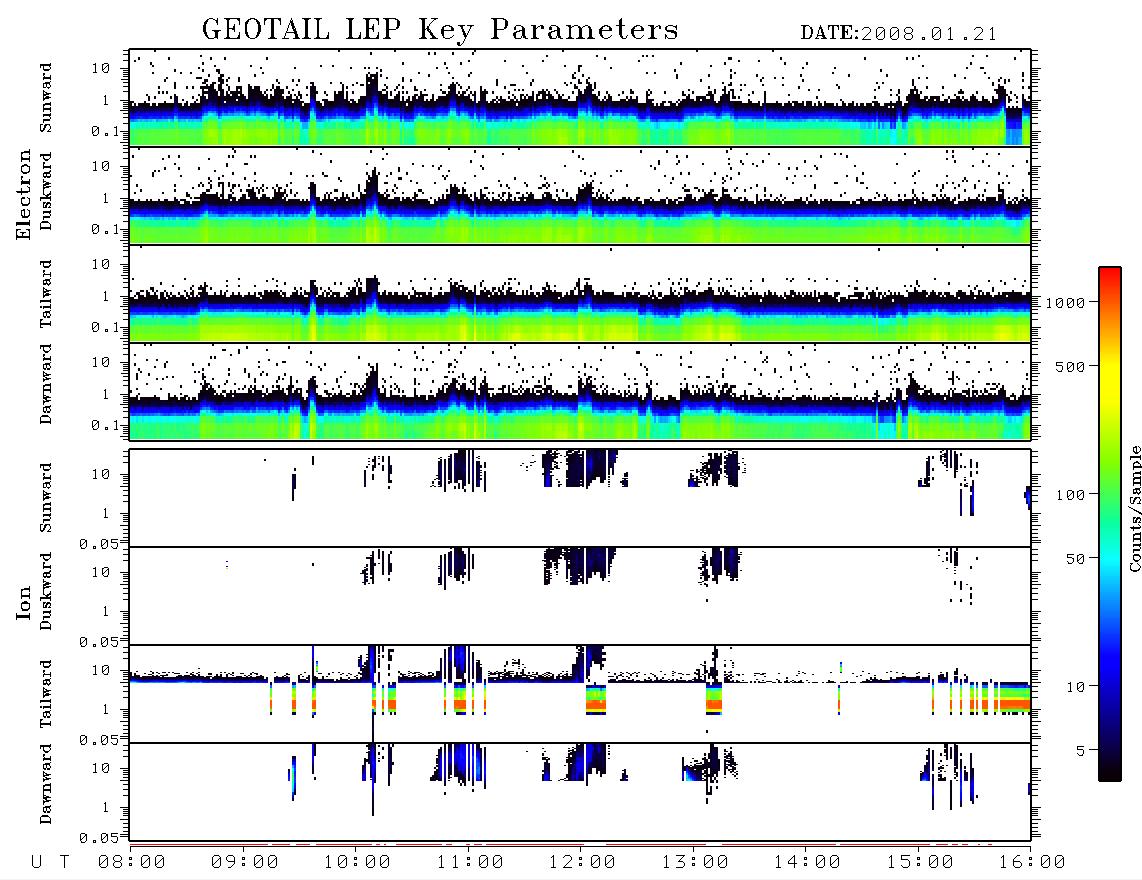1142x880 pixels.
Task: Click the 10 color bar tick label
Action: tap(1076, 687)
